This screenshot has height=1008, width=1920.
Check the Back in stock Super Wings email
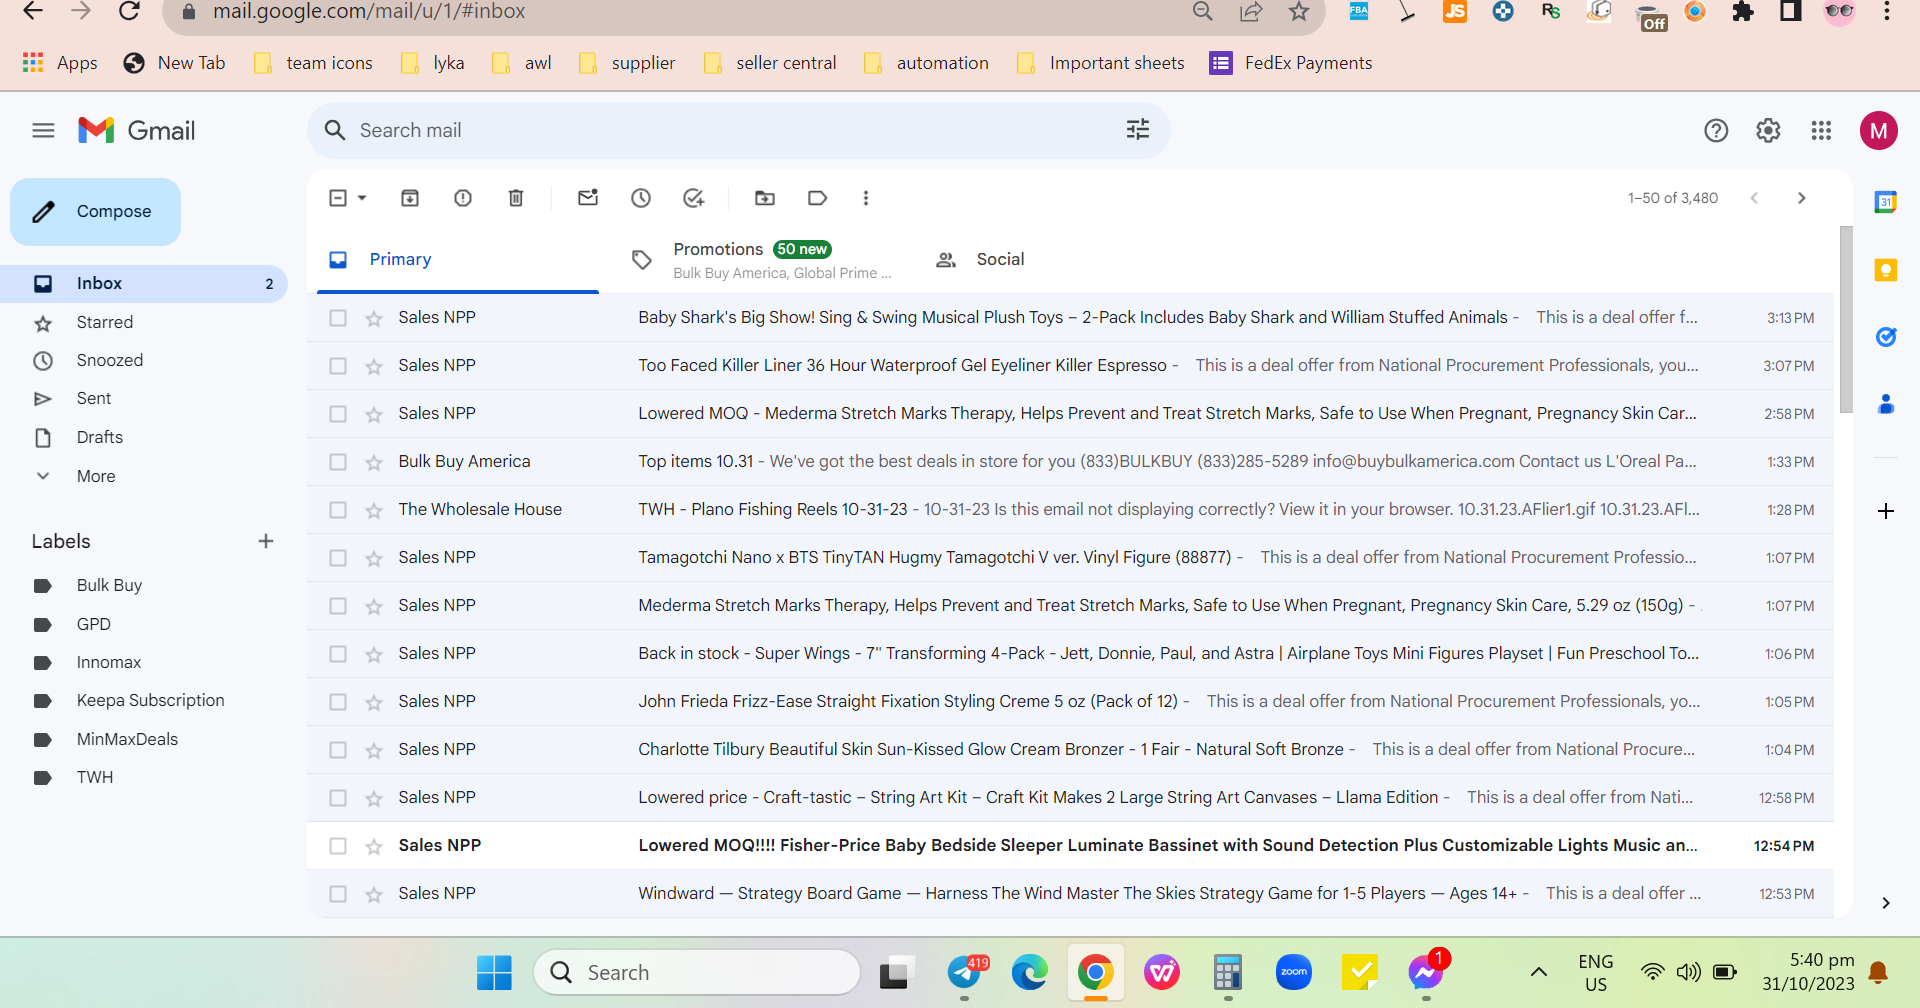[338, 654]
